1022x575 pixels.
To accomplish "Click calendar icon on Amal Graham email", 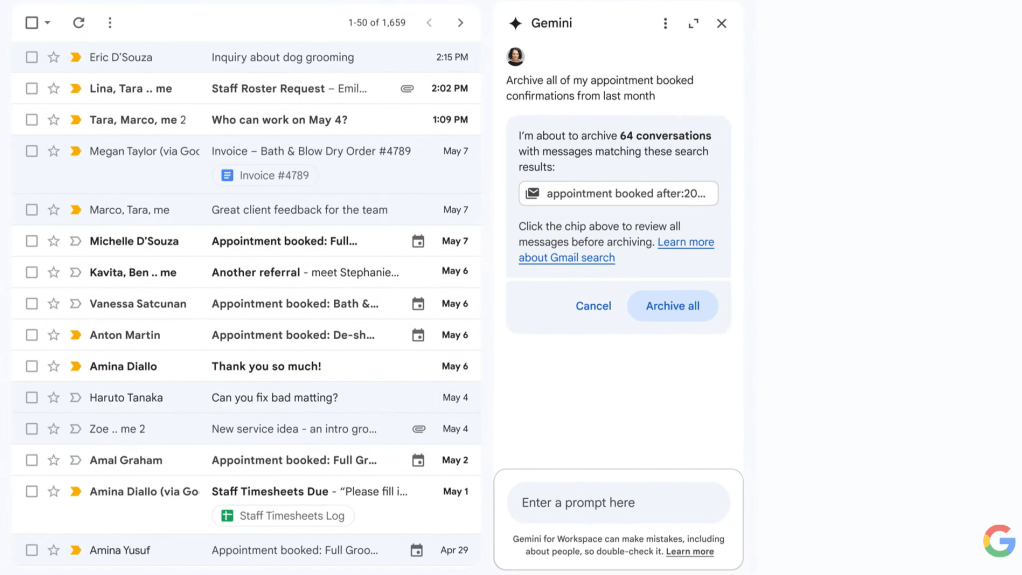I will click(418, 460).
